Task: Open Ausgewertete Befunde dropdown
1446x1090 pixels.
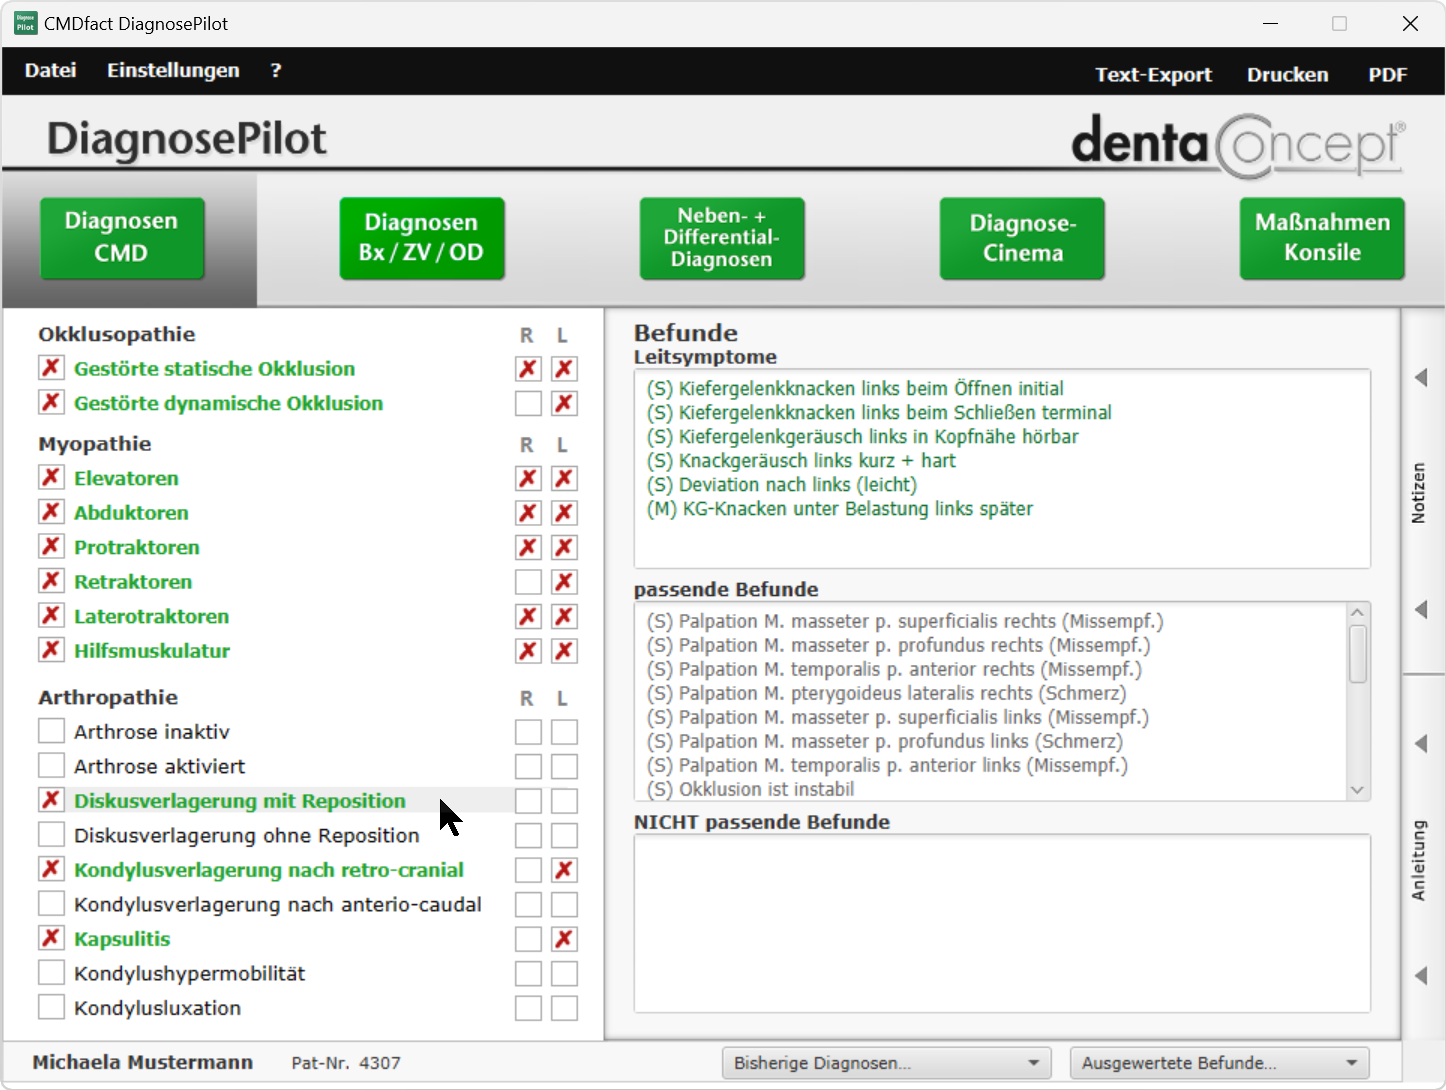Action: click(x=1219, y=1063)
